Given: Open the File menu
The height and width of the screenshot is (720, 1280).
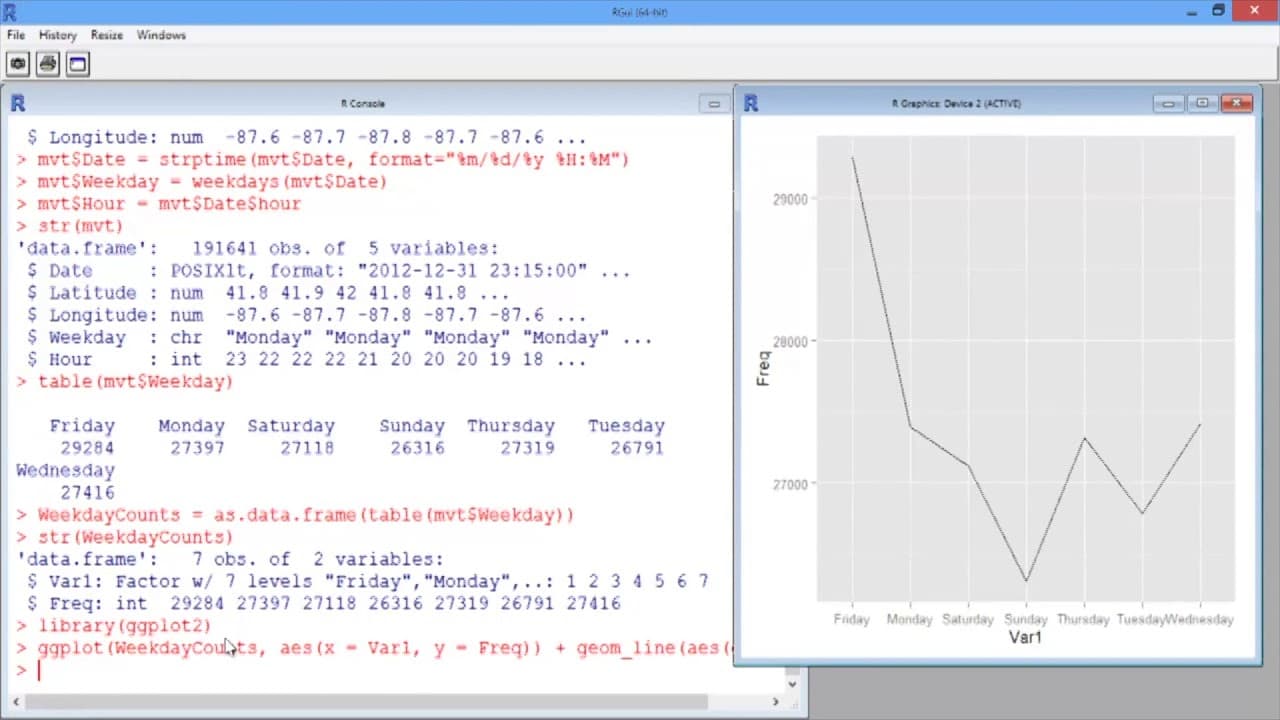Looking at the screenshot, I should [x=16, y=35].
